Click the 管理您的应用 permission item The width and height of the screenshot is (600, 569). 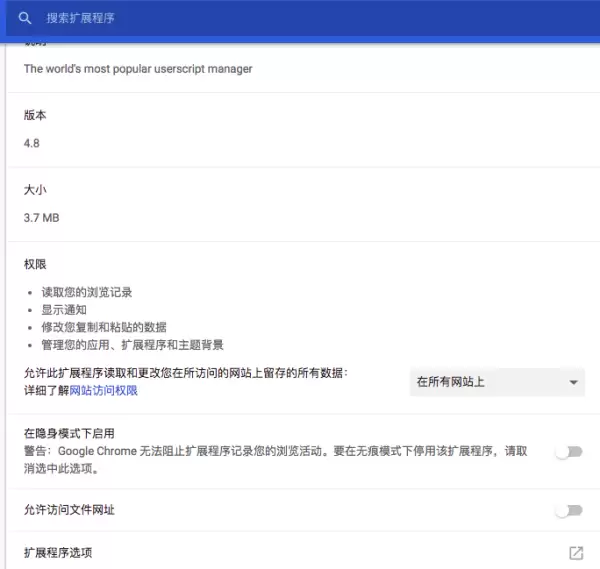tap(132, 345)
